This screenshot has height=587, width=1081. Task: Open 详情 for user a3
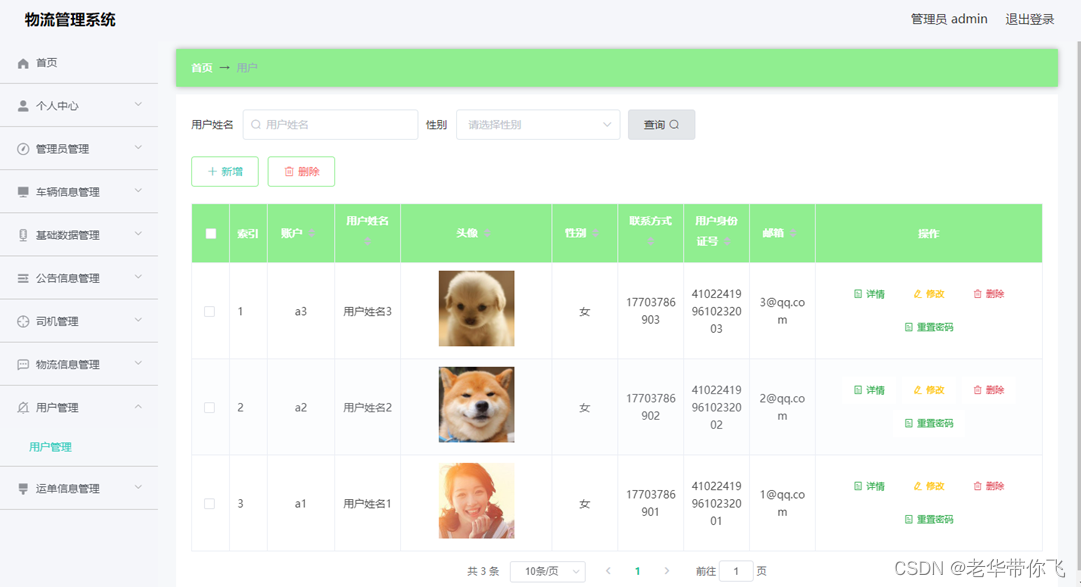[869, 294]
